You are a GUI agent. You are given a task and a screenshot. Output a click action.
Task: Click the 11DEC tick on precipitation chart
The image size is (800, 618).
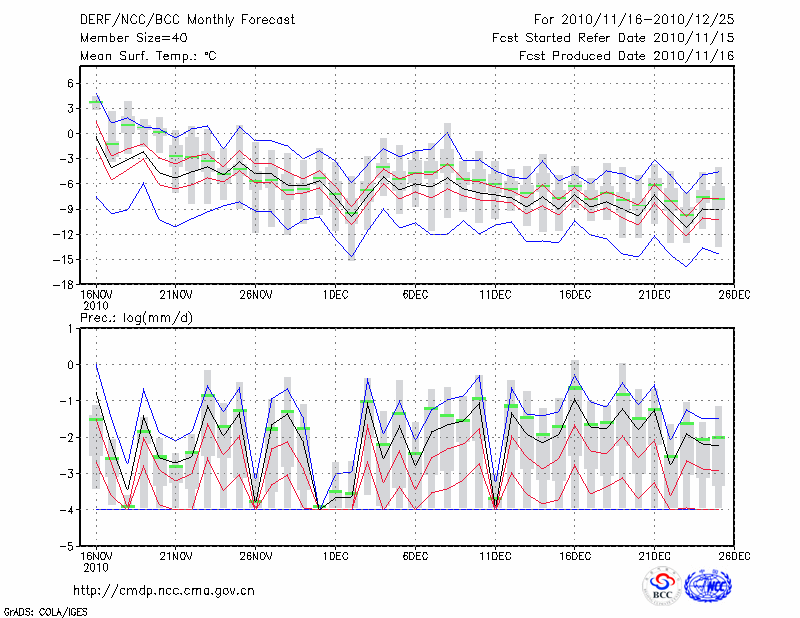coord(495,556)
